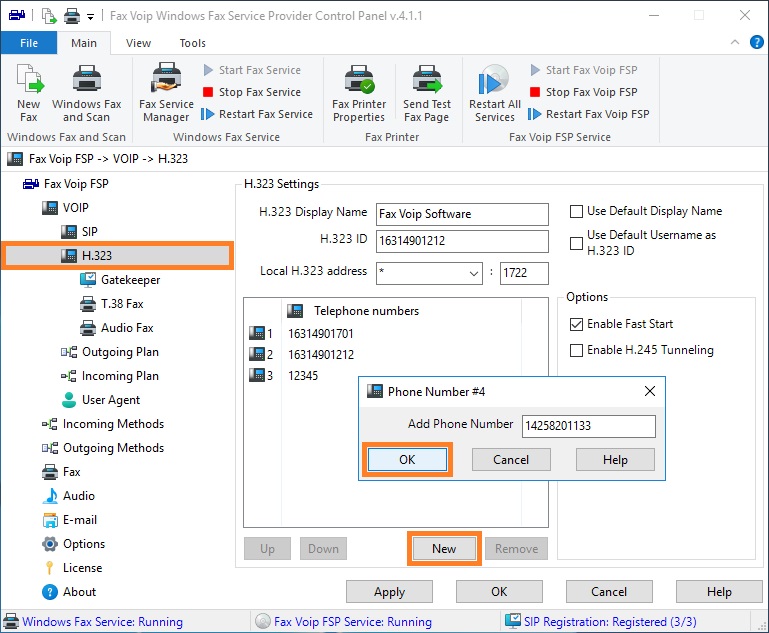The image size is (769, 633).
Task: Select SIP tree item
Action: [79, 232]
